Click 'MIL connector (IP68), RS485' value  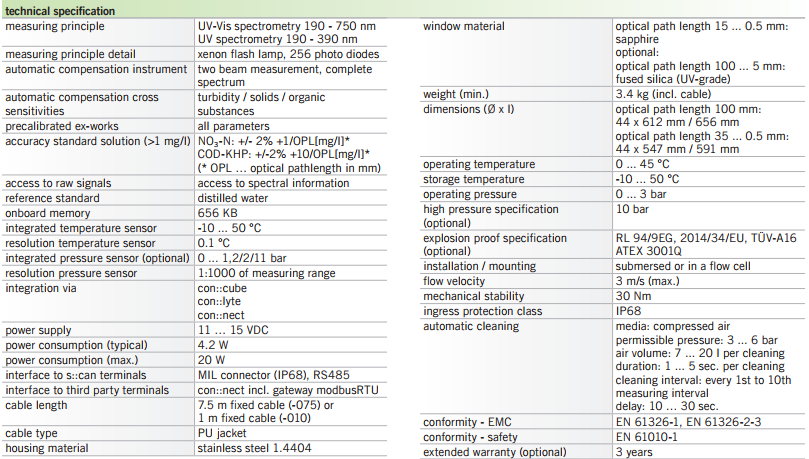point(273,375)
